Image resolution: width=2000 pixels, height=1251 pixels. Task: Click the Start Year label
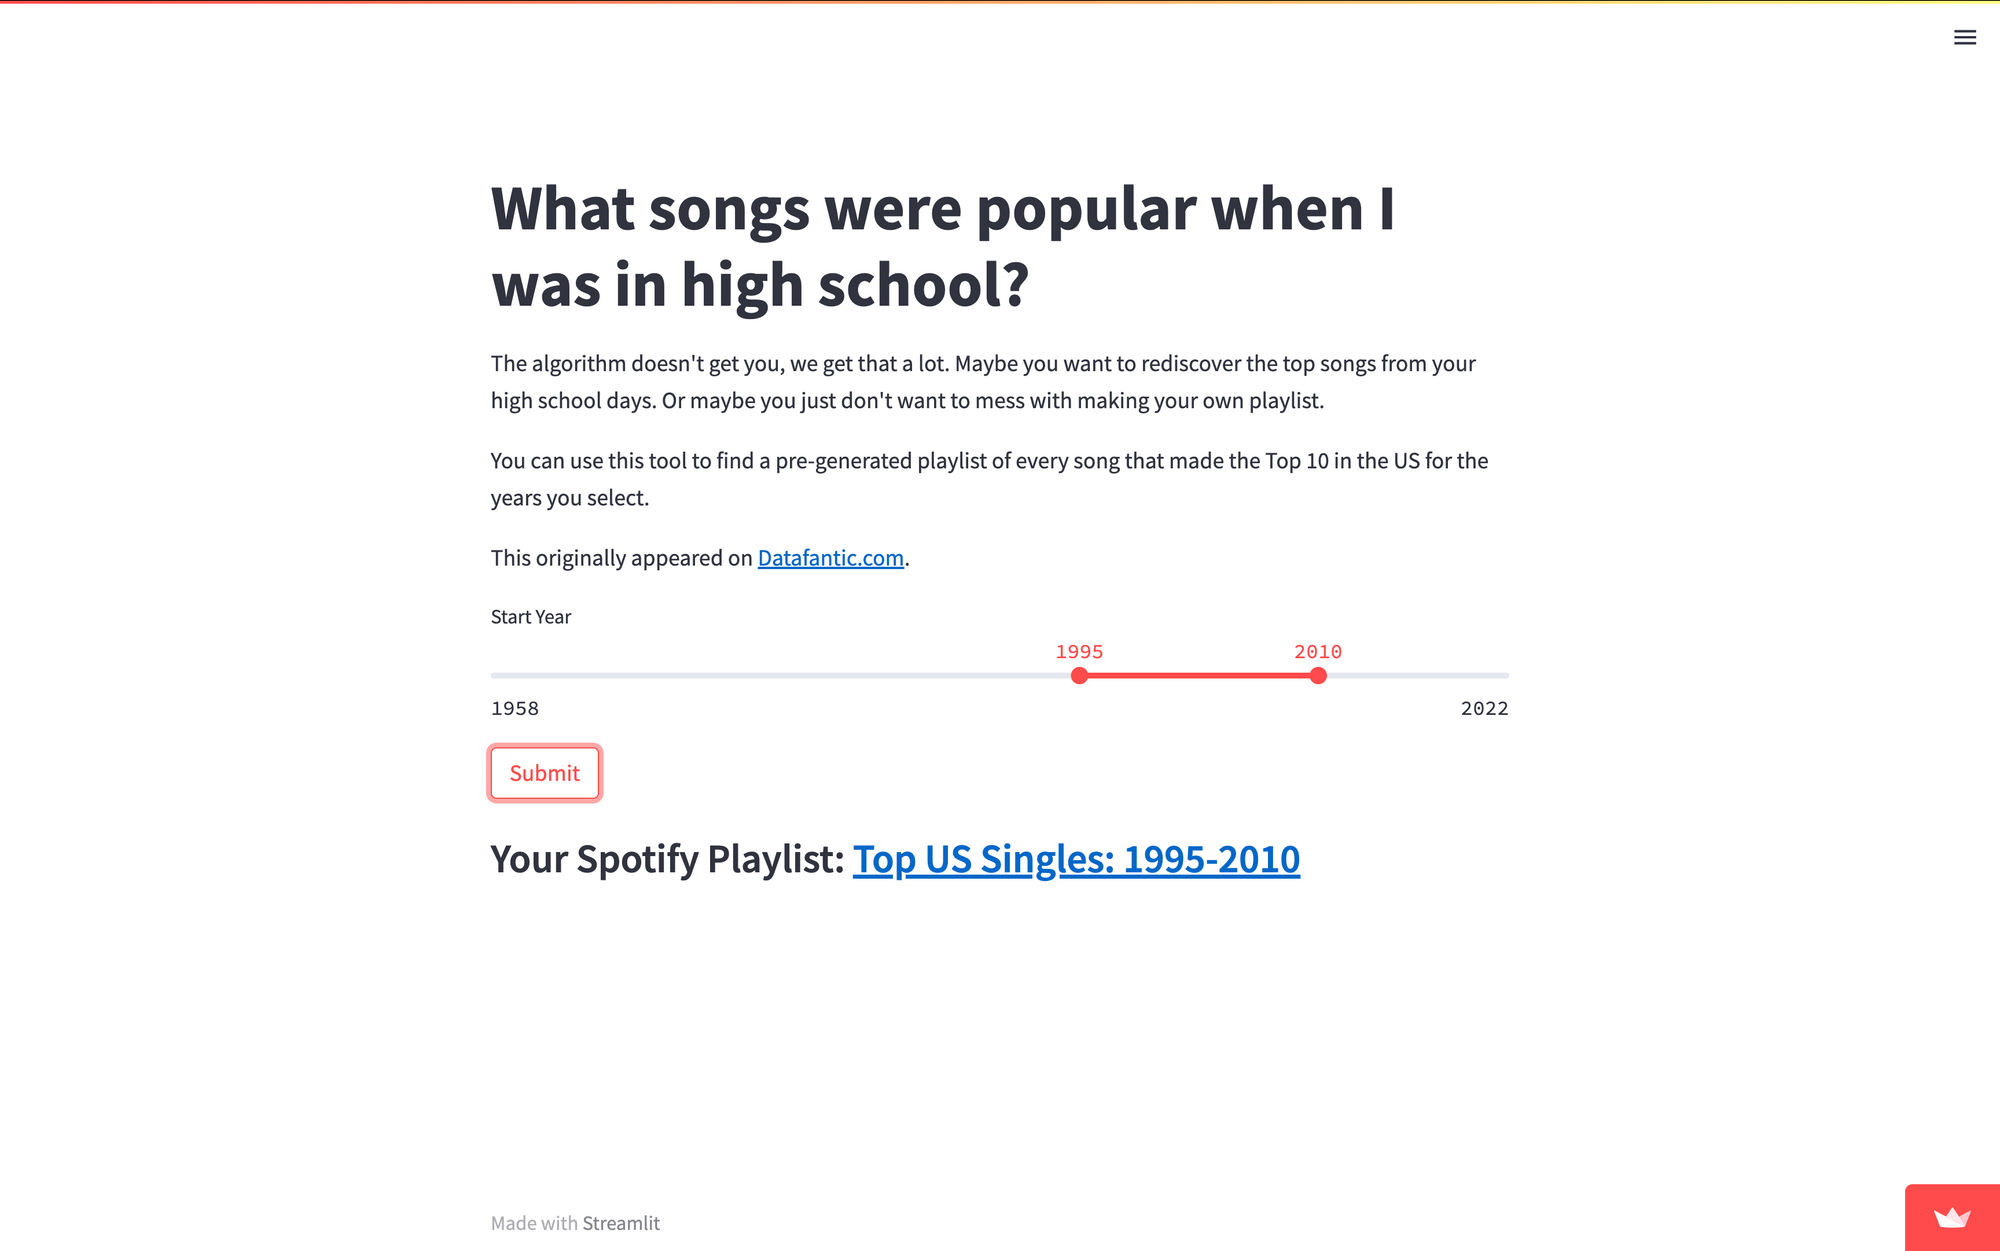pyautogui.click(x=530, y=617)
